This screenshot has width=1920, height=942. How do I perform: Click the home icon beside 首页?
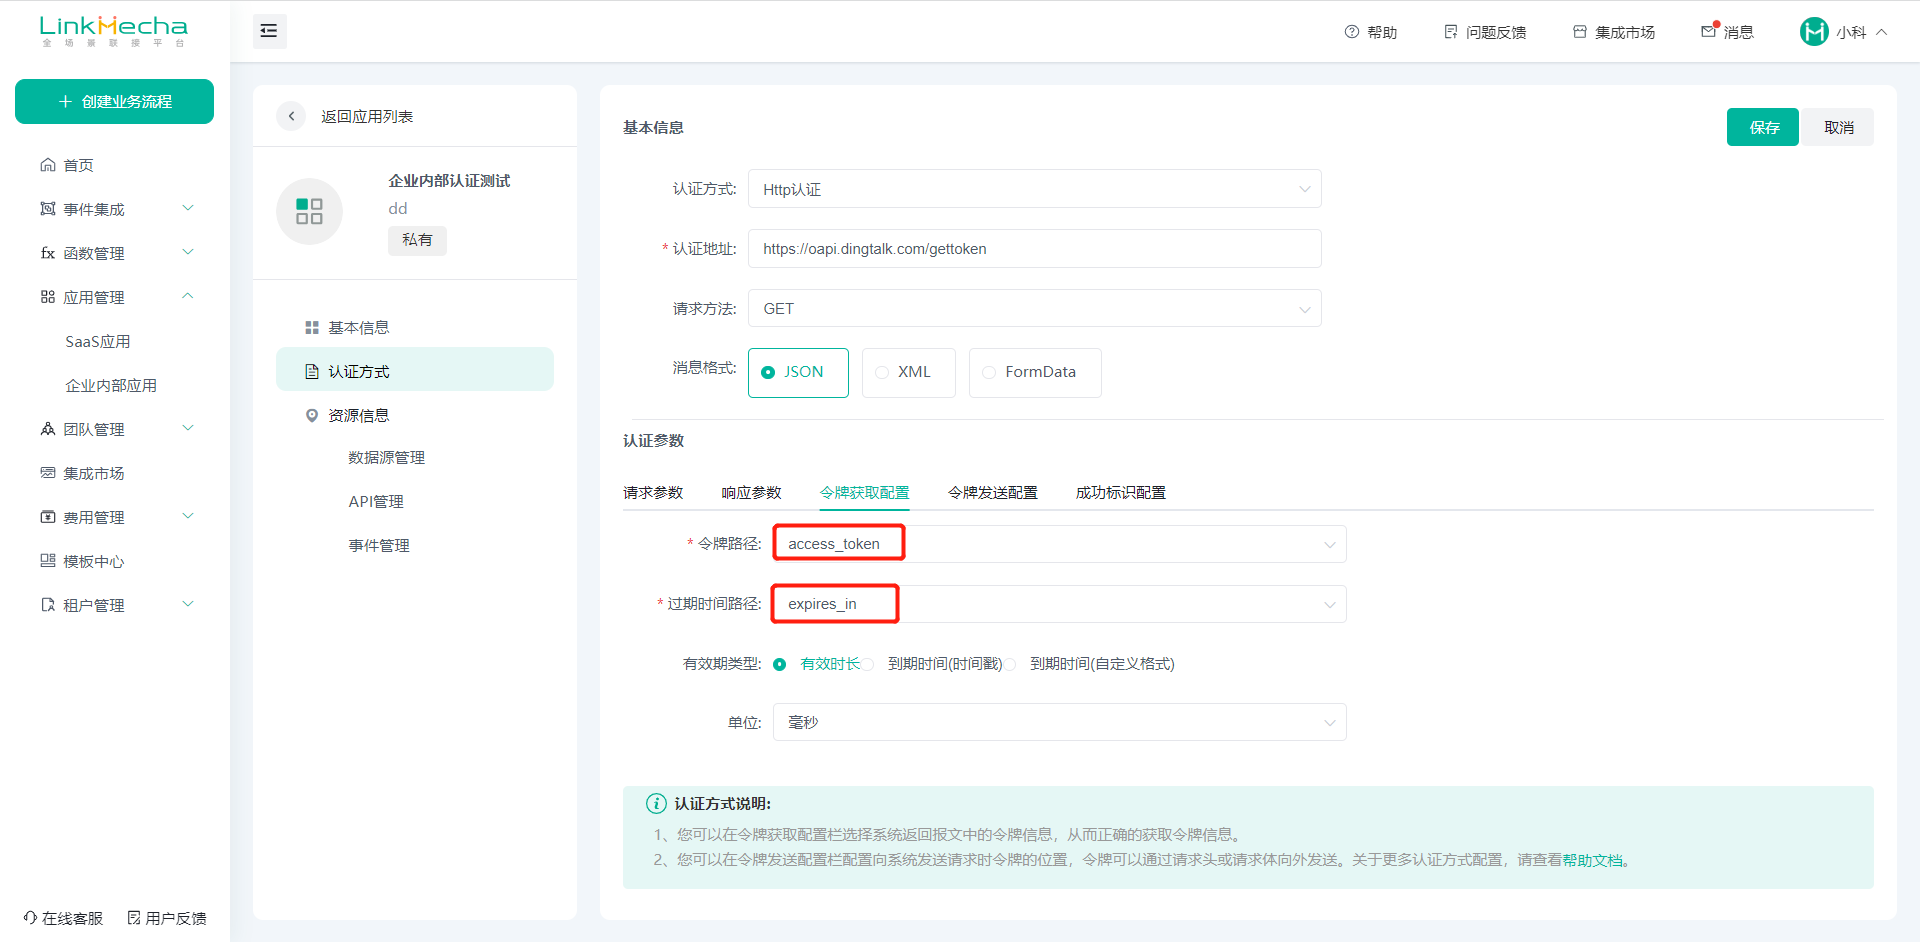click(48, 165)
